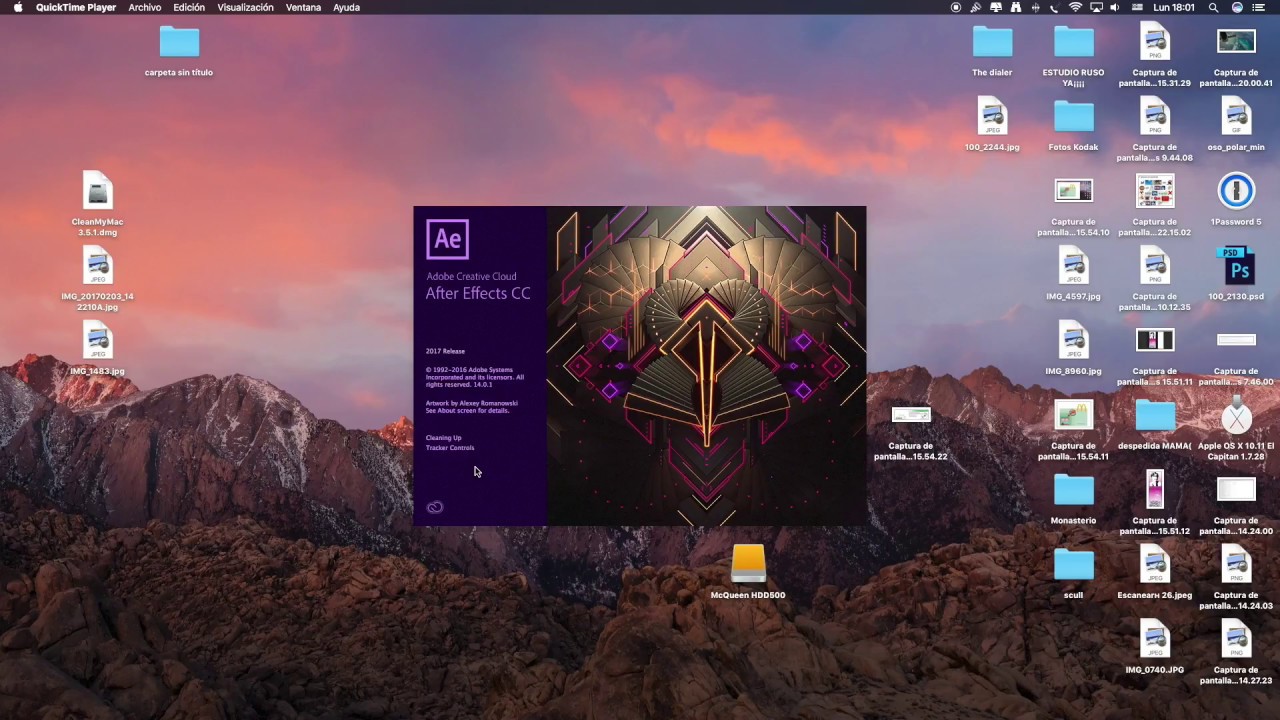The height and width of the screenshot is (720, 1280).
Task: Select the Captura de pantalla 20.00.41 file
Action: coord(1236,41)
